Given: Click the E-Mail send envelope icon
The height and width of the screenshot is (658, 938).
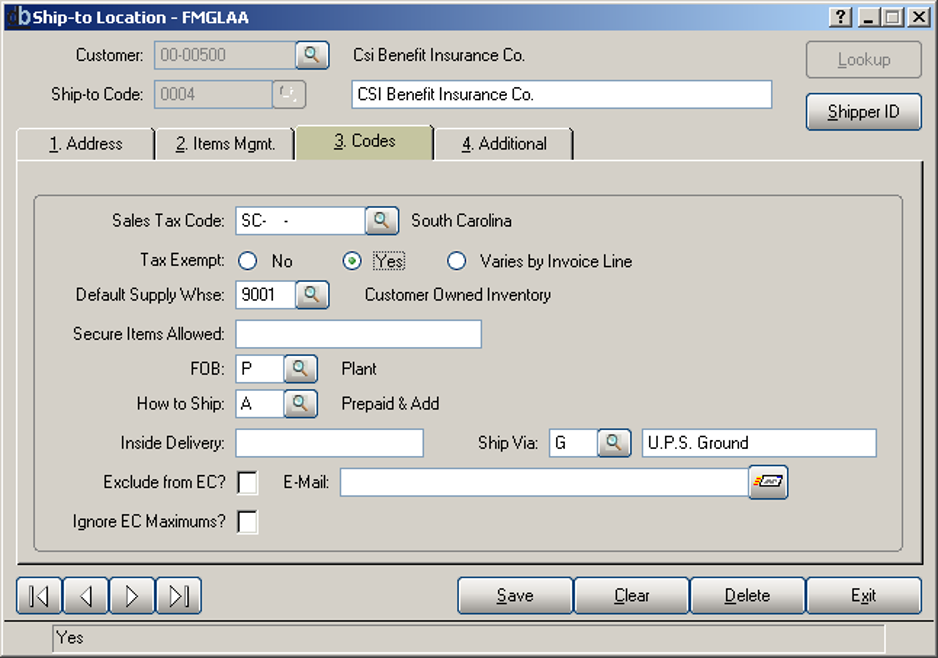Looking at the screenshot, I should point(768,482).
